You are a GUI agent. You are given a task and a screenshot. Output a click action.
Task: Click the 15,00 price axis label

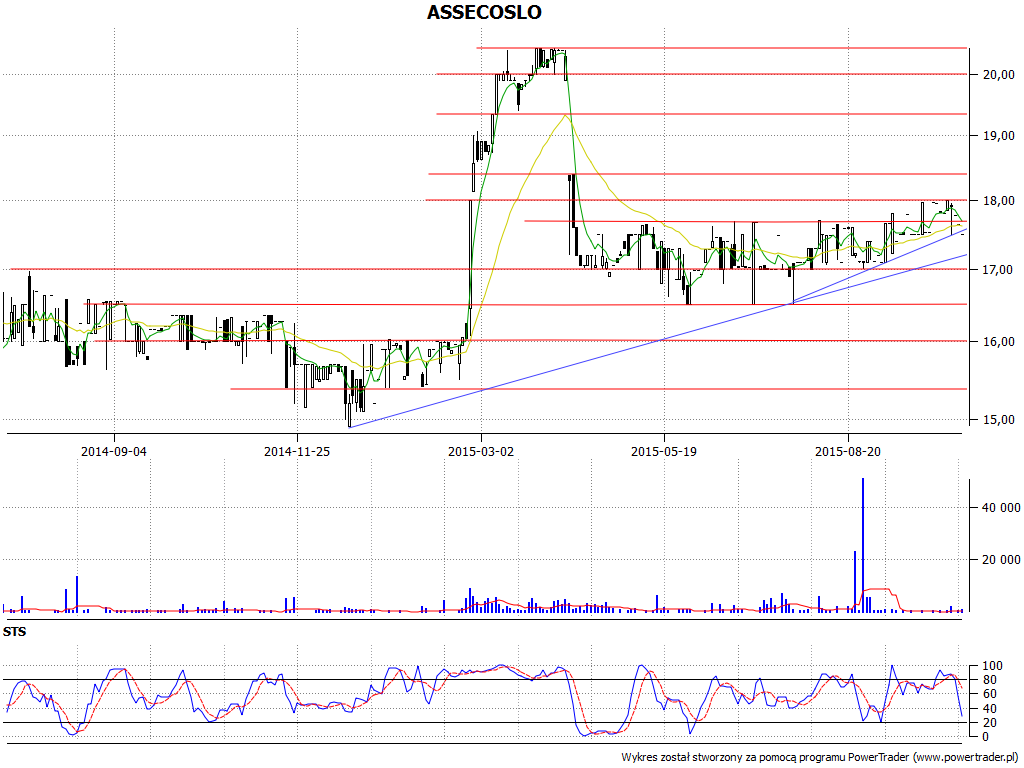(x=999, y=420)
